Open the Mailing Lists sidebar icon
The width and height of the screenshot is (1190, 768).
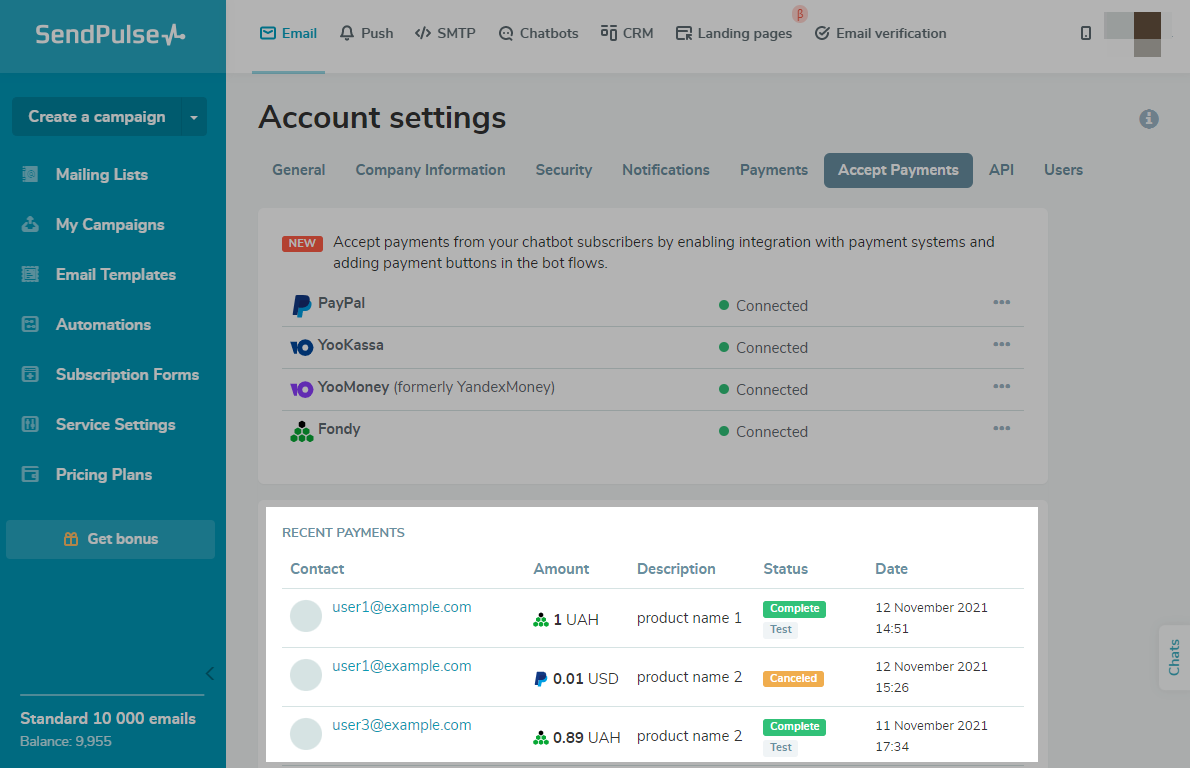click(x=30, y=174)
